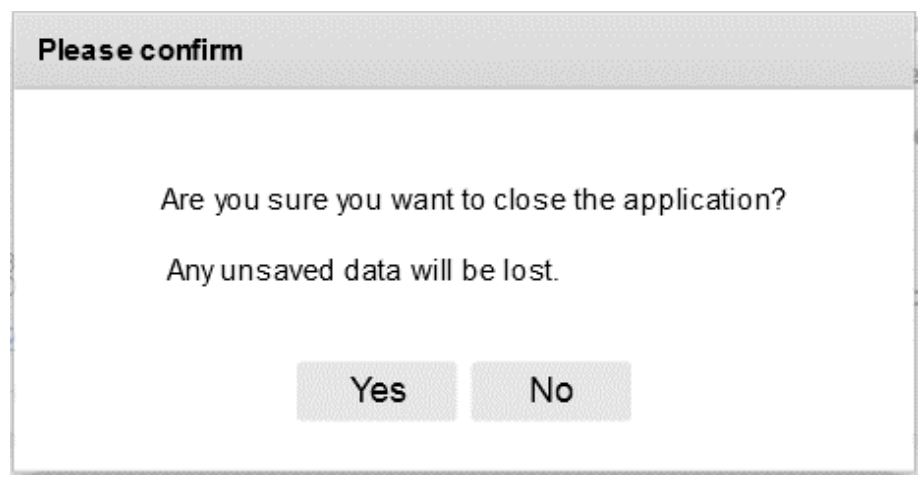The height and width of the screenshot is (481, 924).
Task: Cancel closing by choosing No
Action: point(551,391)
